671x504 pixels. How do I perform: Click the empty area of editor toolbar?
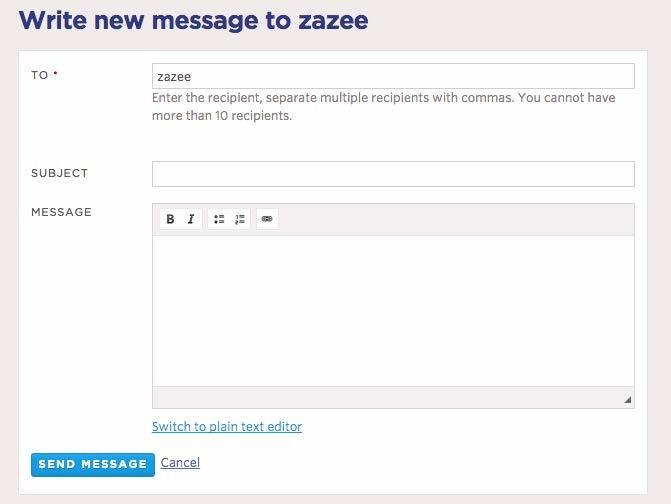point(450,219)
